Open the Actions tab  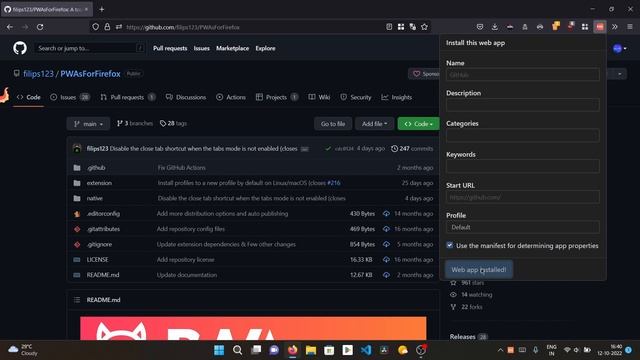(231, 97)
